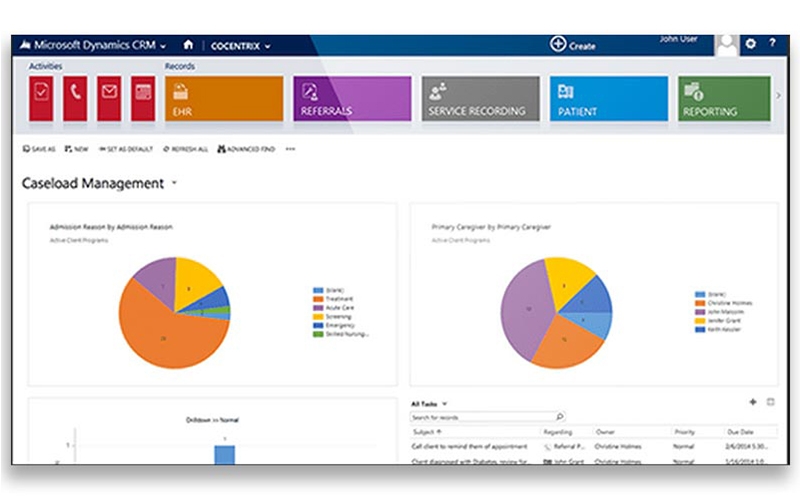This screenshot has width=800, height=500.
Task: Expand the Caseload Management dashboard selector
Action: (174, 183)
